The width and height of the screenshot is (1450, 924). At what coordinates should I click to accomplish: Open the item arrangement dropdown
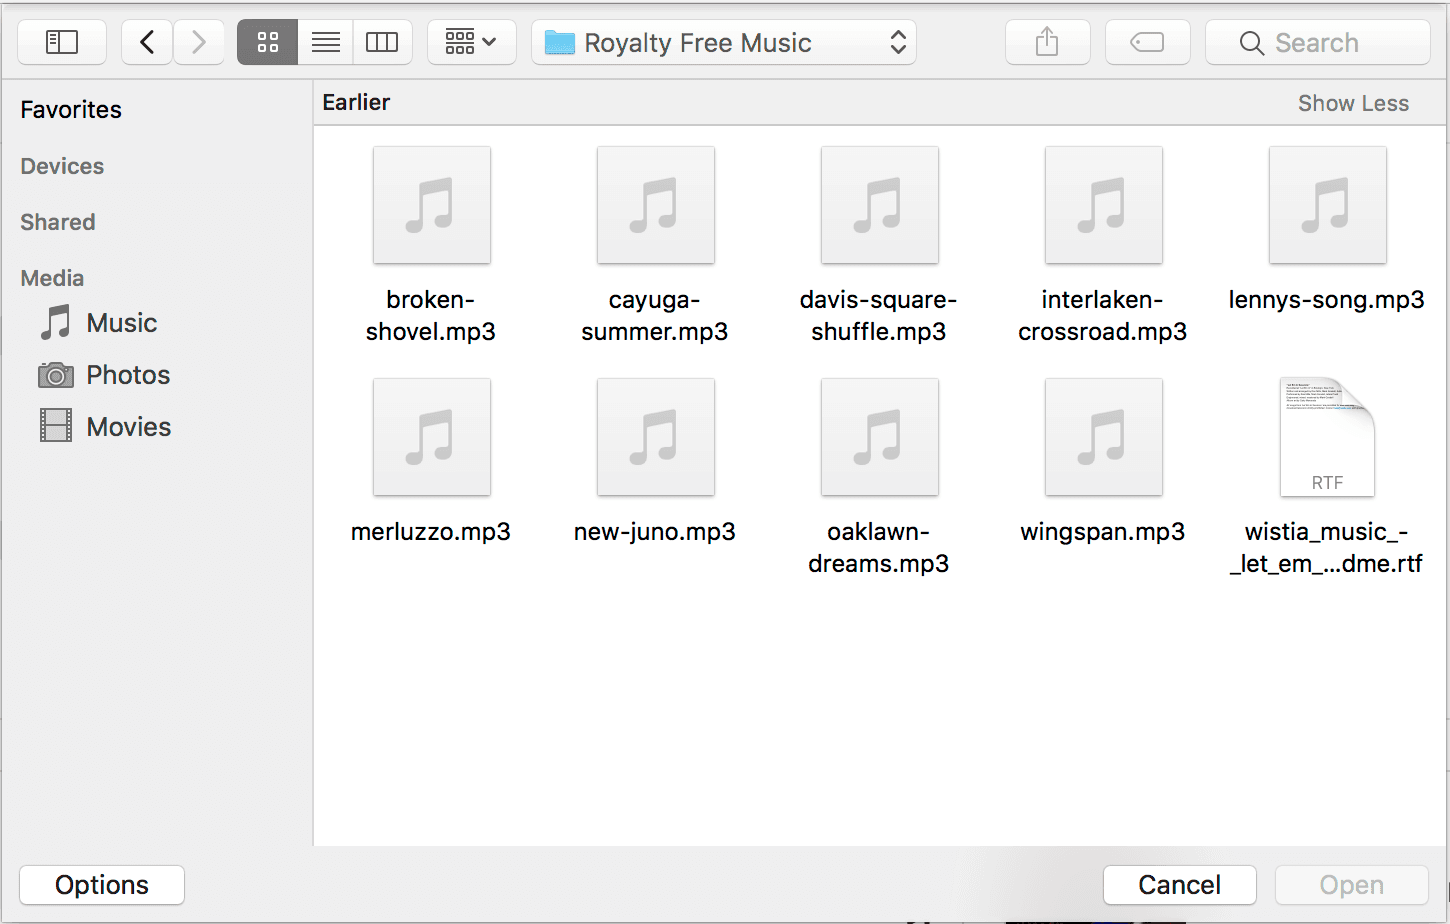[470, 42]
